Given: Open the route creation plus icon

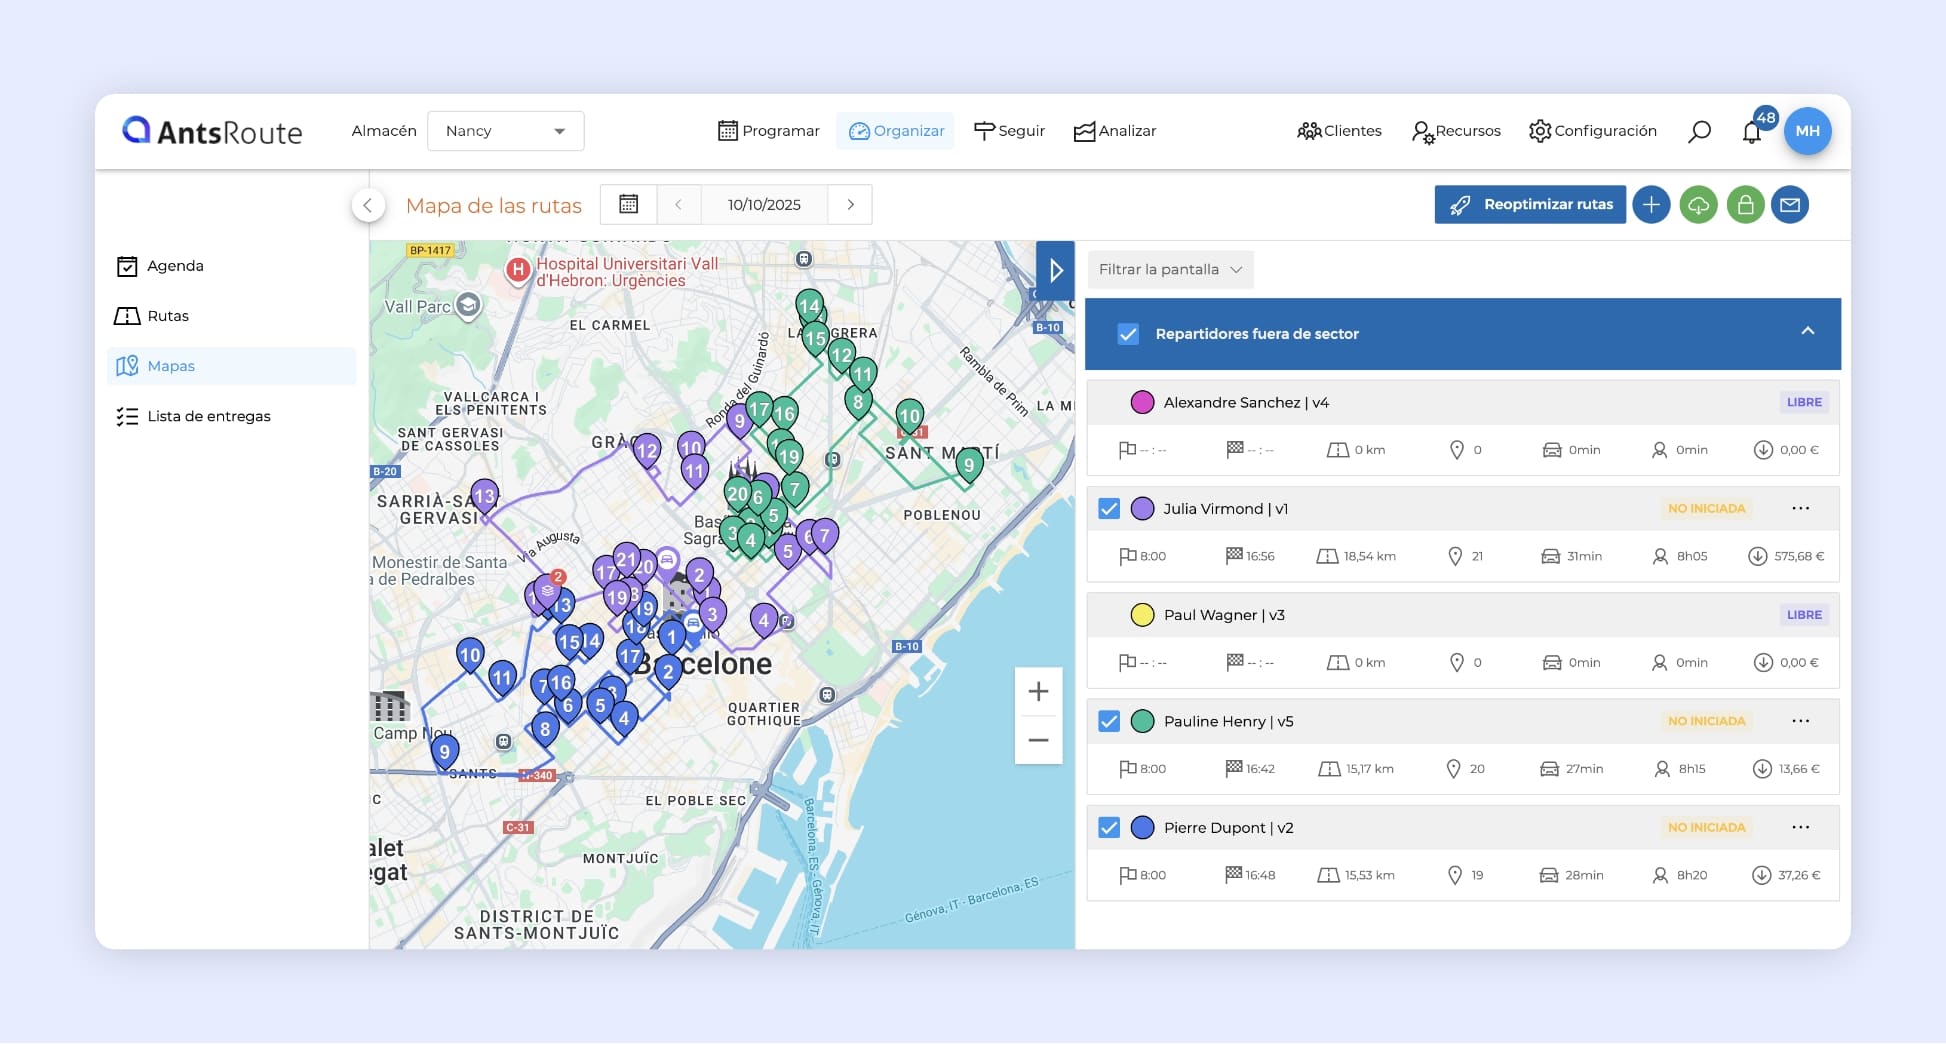Looking at the screenshot, I should (x=1651, y=204).
